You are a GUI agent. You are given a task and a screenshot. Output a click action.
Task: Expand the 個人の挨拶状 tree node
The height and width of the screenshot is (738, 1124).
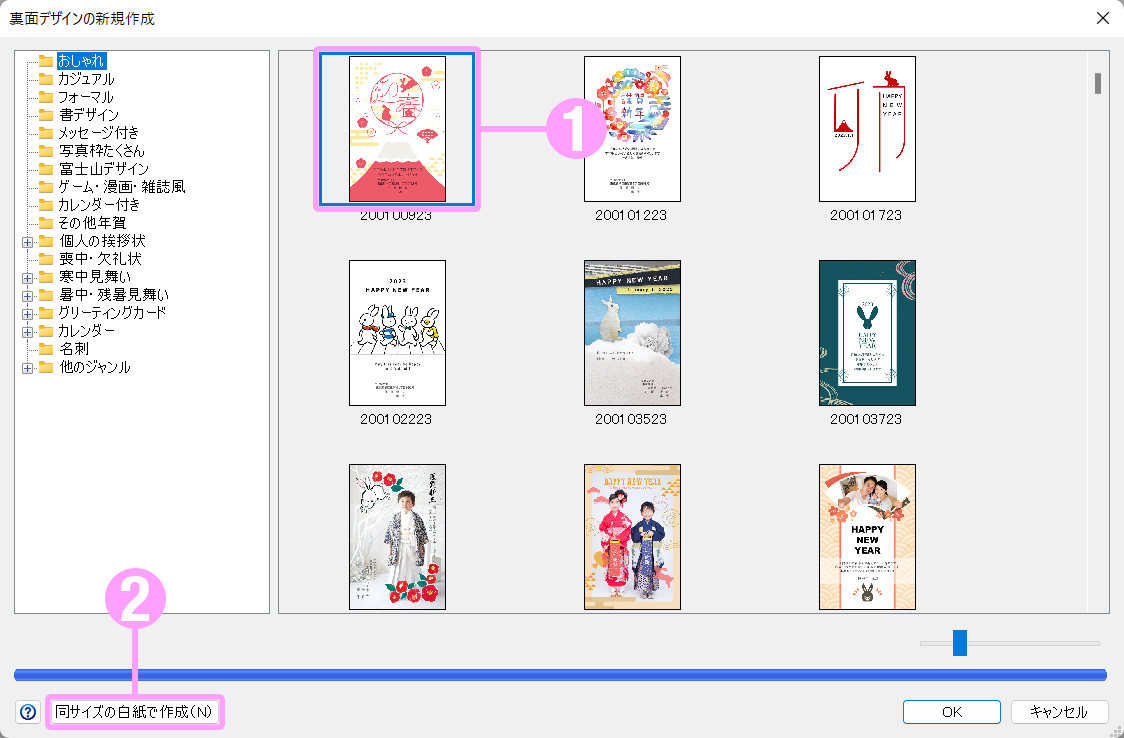coord(28,241)
